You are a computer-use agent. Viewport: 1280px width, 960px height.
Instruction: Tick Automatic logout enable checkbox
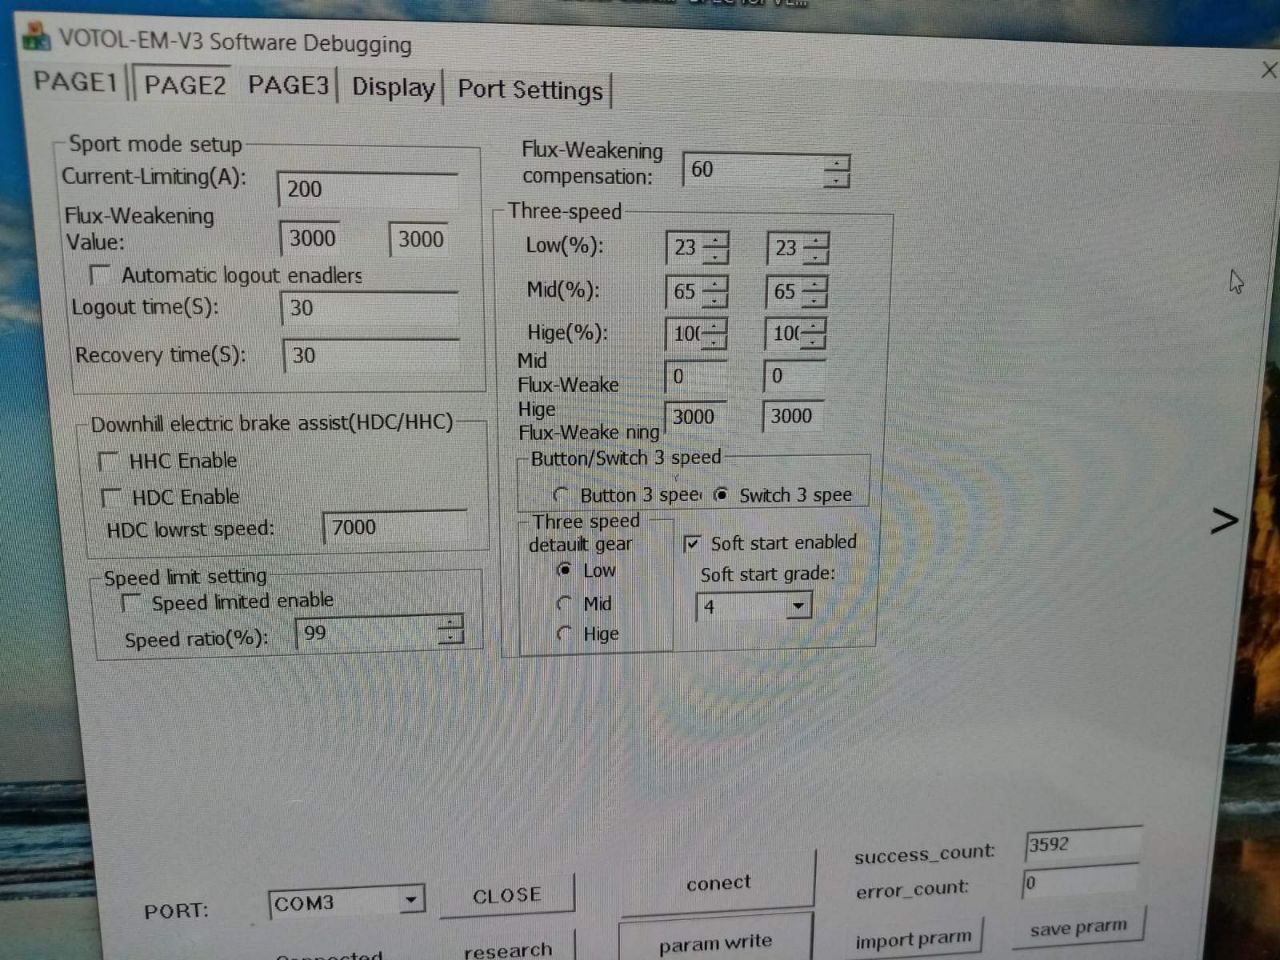(x=100, y=274)
